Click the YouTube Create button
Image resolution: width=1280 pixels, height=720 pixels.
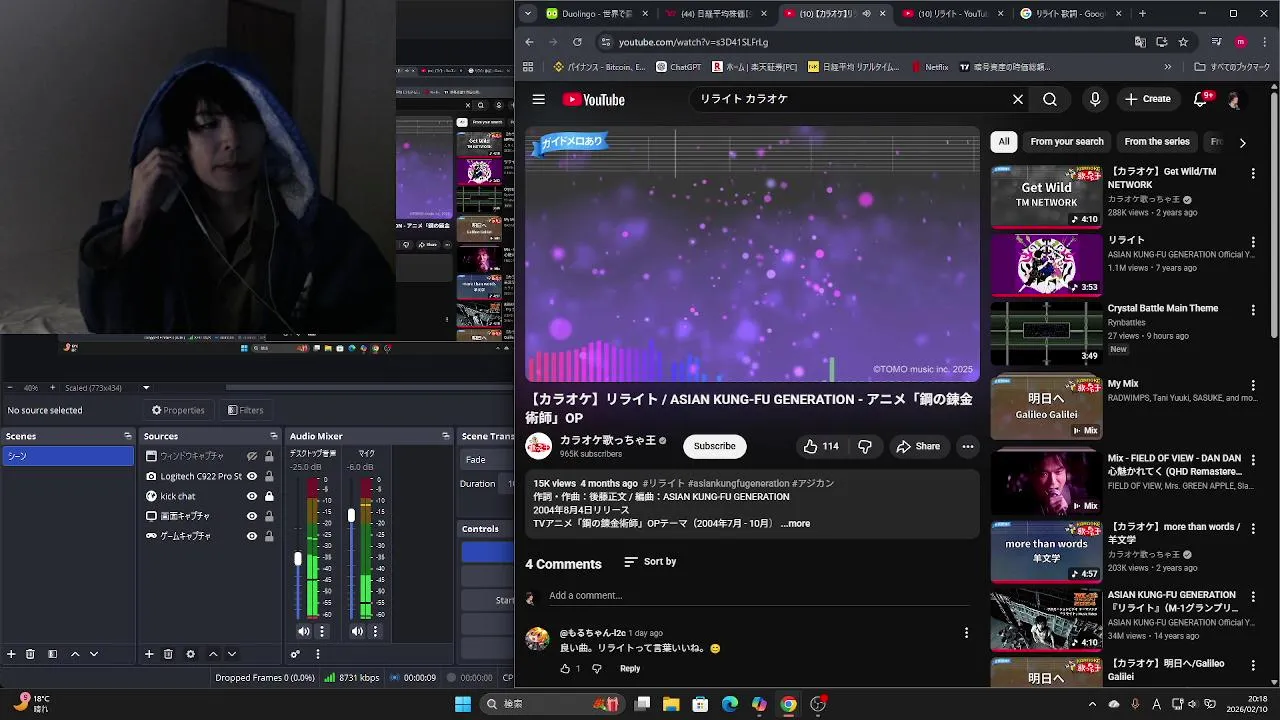tap(1147, 99)
